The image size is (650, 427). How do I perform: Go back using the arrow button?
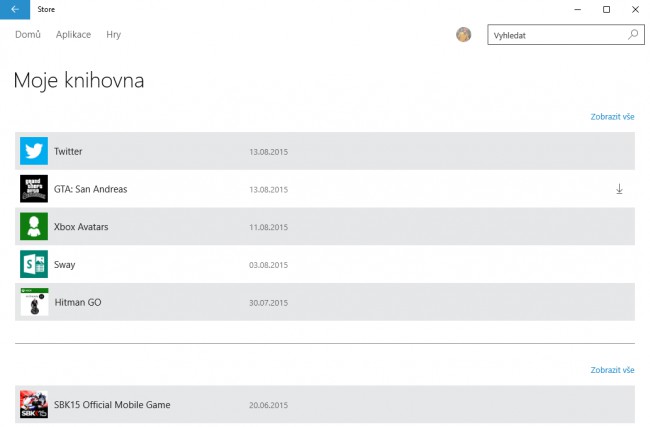click(15, 9)
